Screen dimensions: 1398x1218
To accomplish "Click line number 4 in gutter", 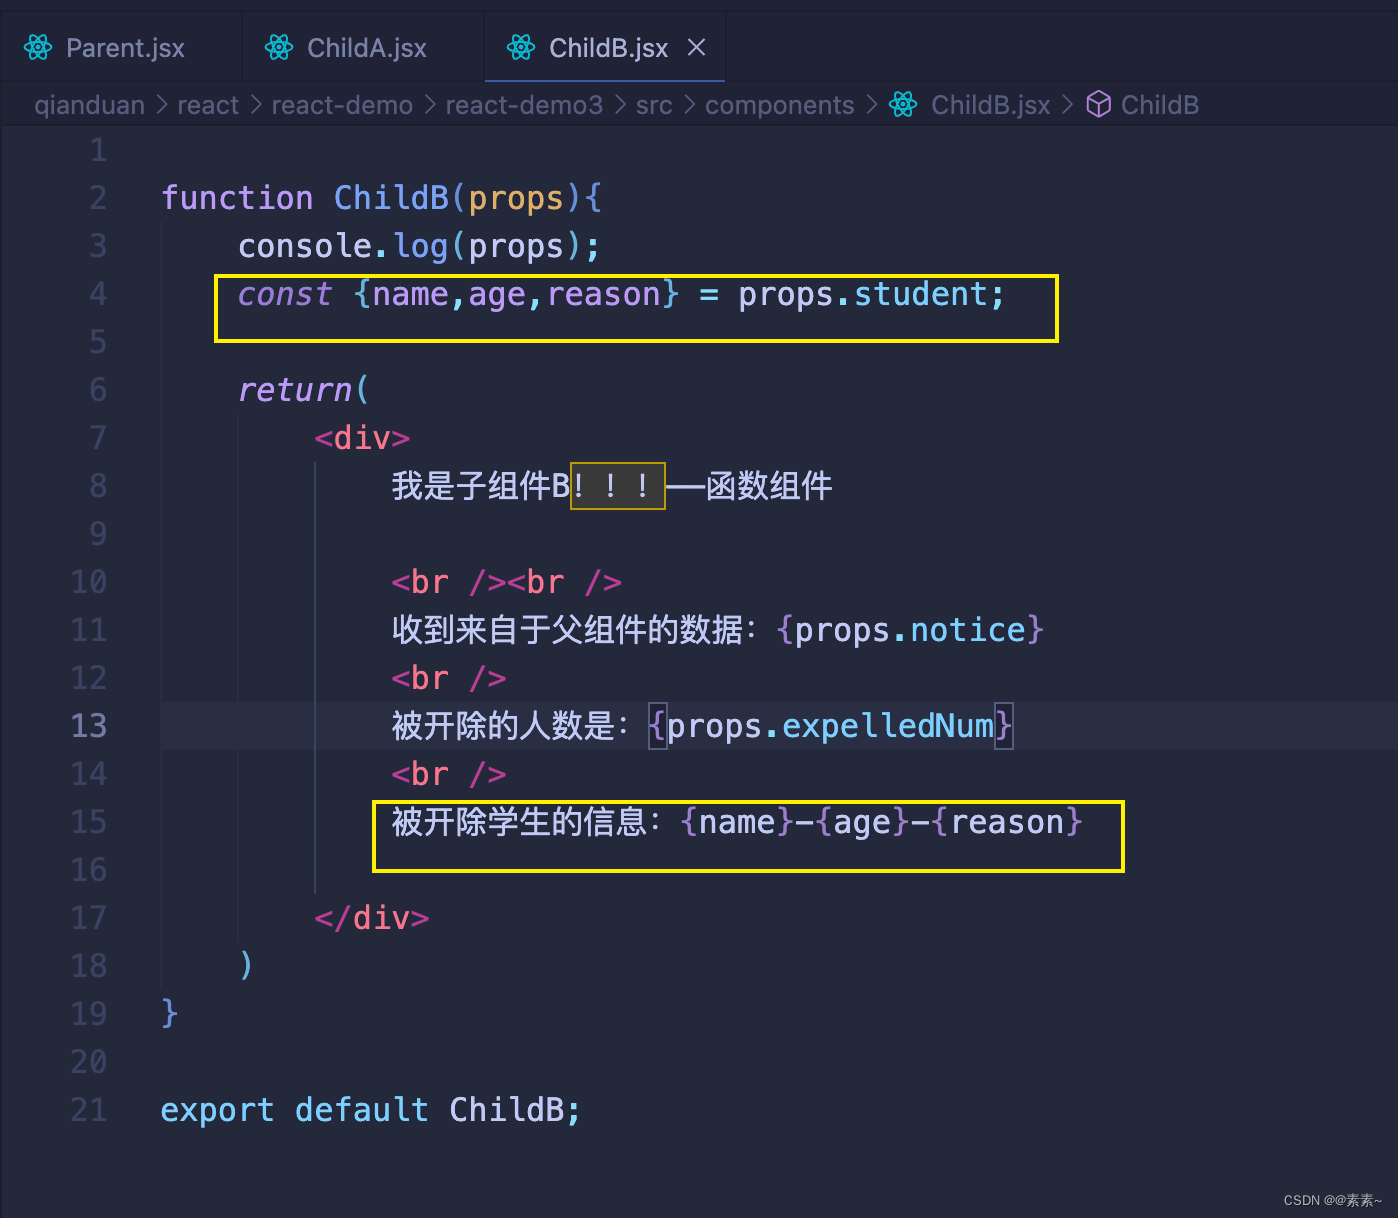I will [x=98, y=294].
